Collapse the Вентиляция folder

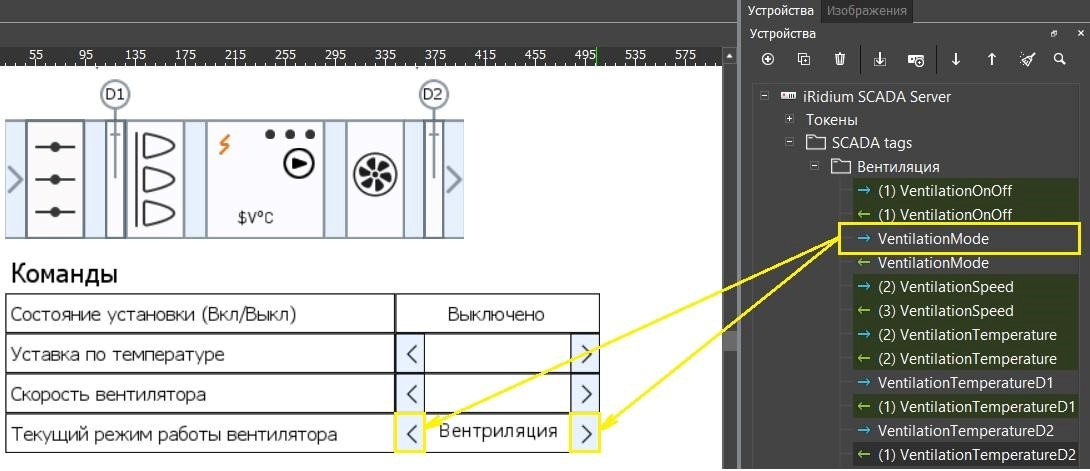pyautogui.click(x=815, y=167)
